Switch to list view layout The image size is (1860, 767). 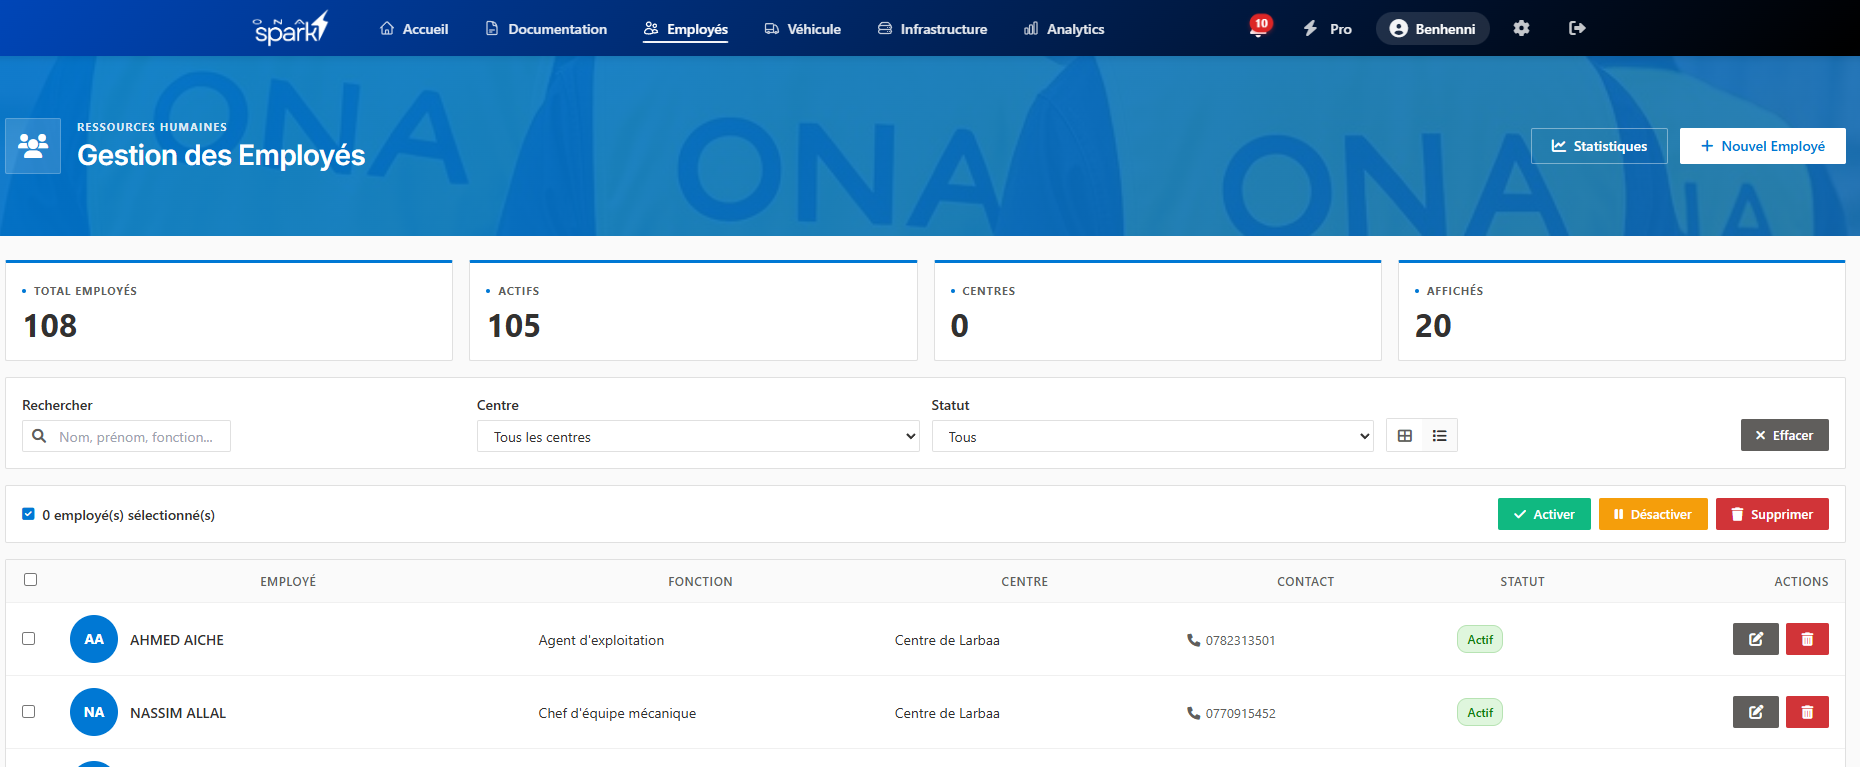pos(1440,436)
